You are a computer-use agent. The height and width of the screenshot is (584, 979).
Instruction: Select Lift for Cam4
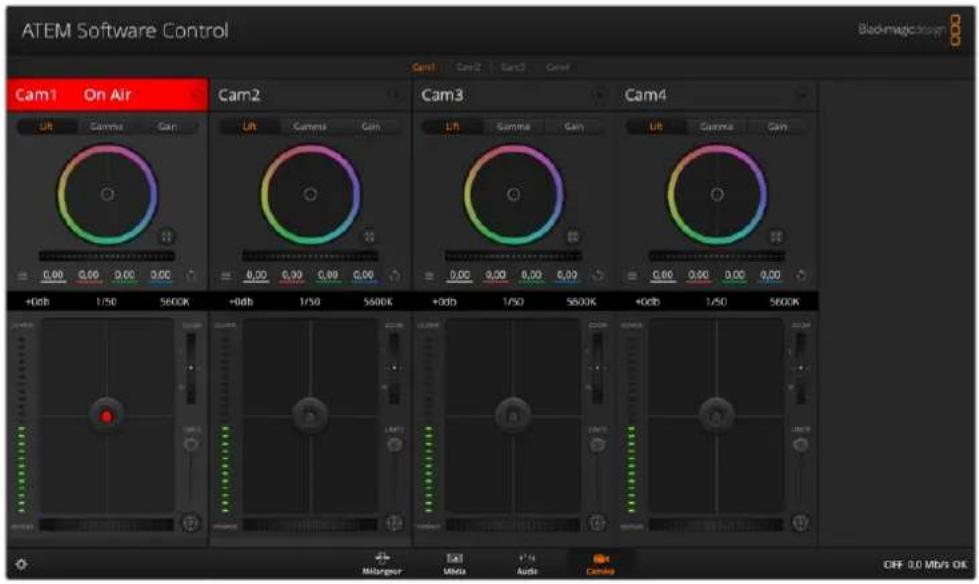(x=656, y=127)
